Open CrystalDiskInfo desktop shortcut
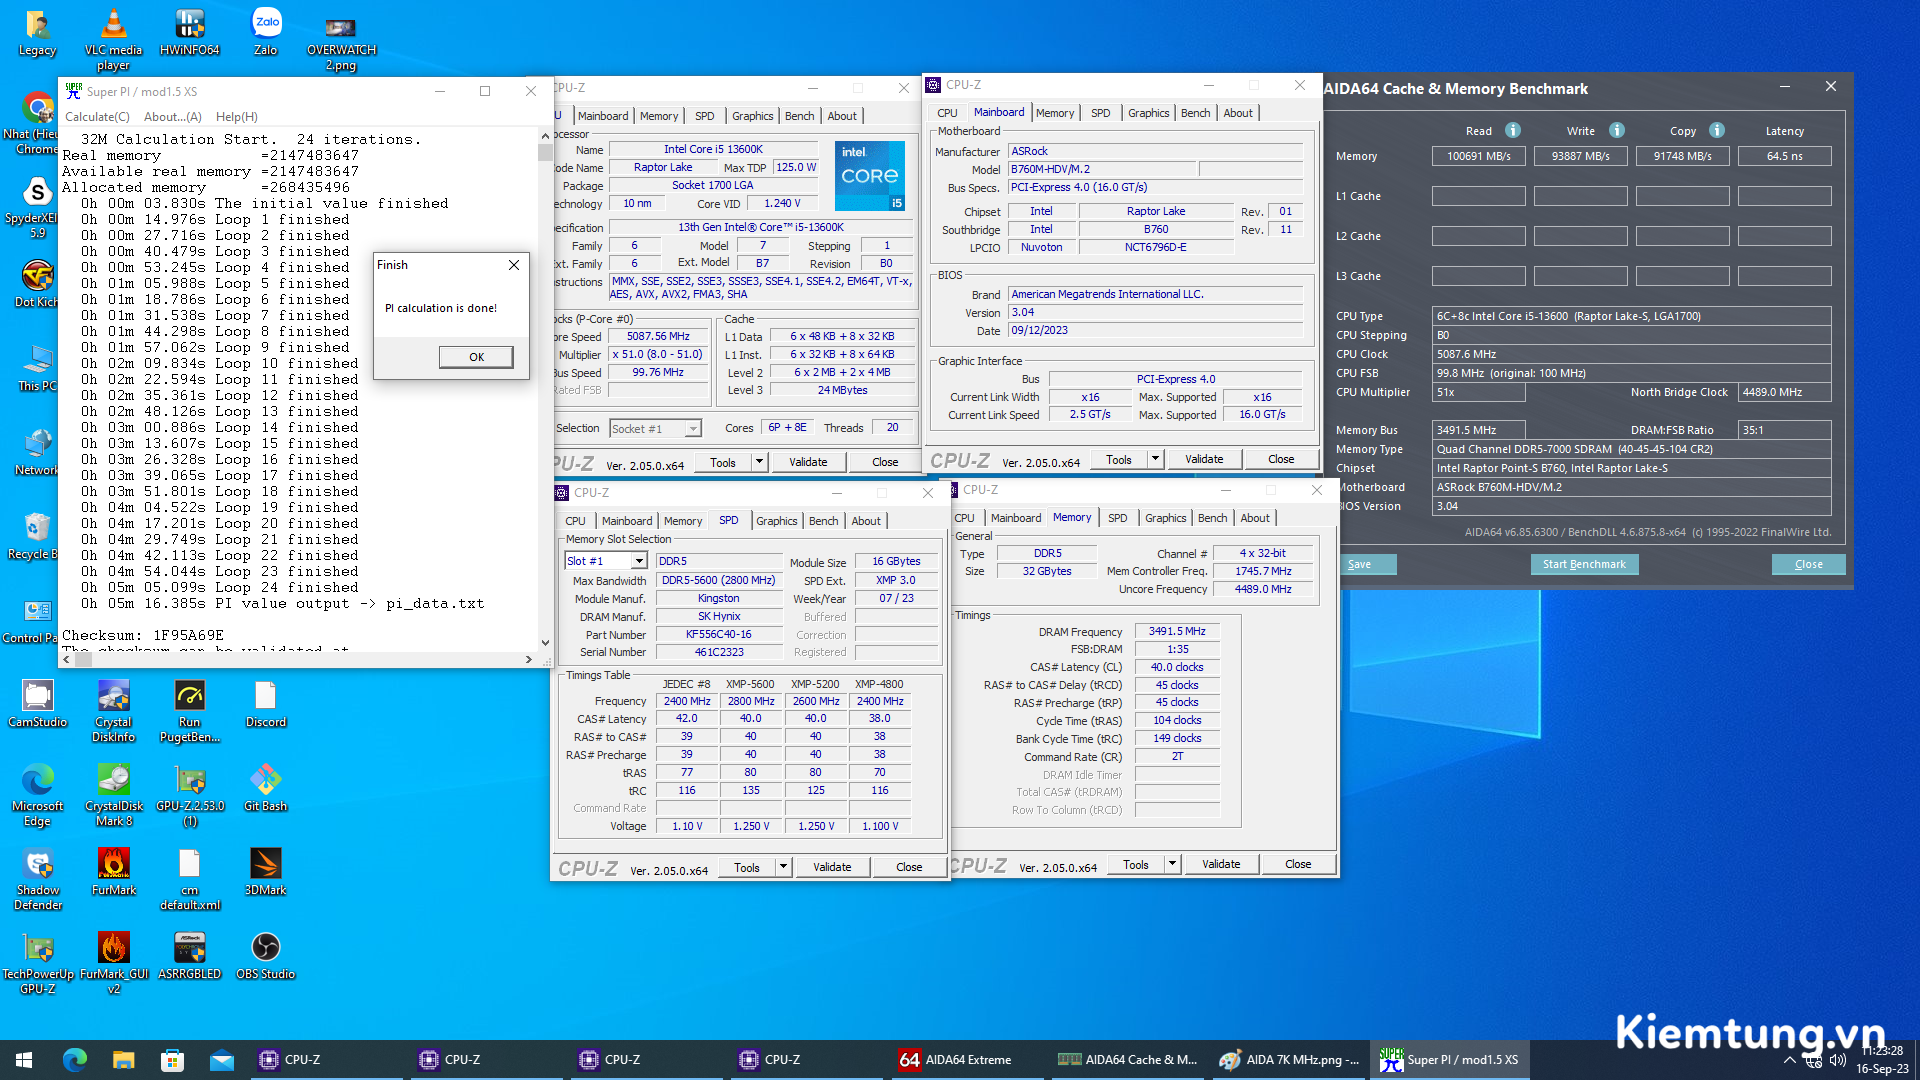This screenshot has height=1080, width=1920. click(113, 711)
